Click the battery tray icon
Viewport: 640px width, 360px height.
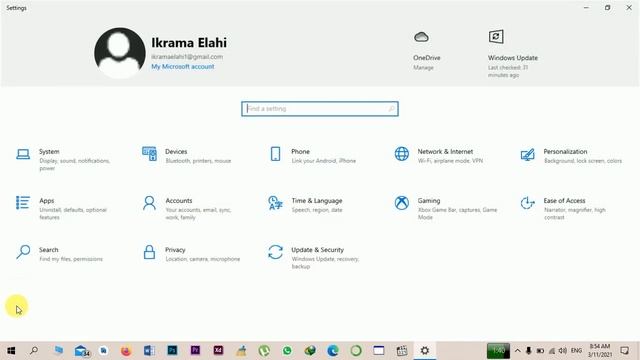[540, 351]
